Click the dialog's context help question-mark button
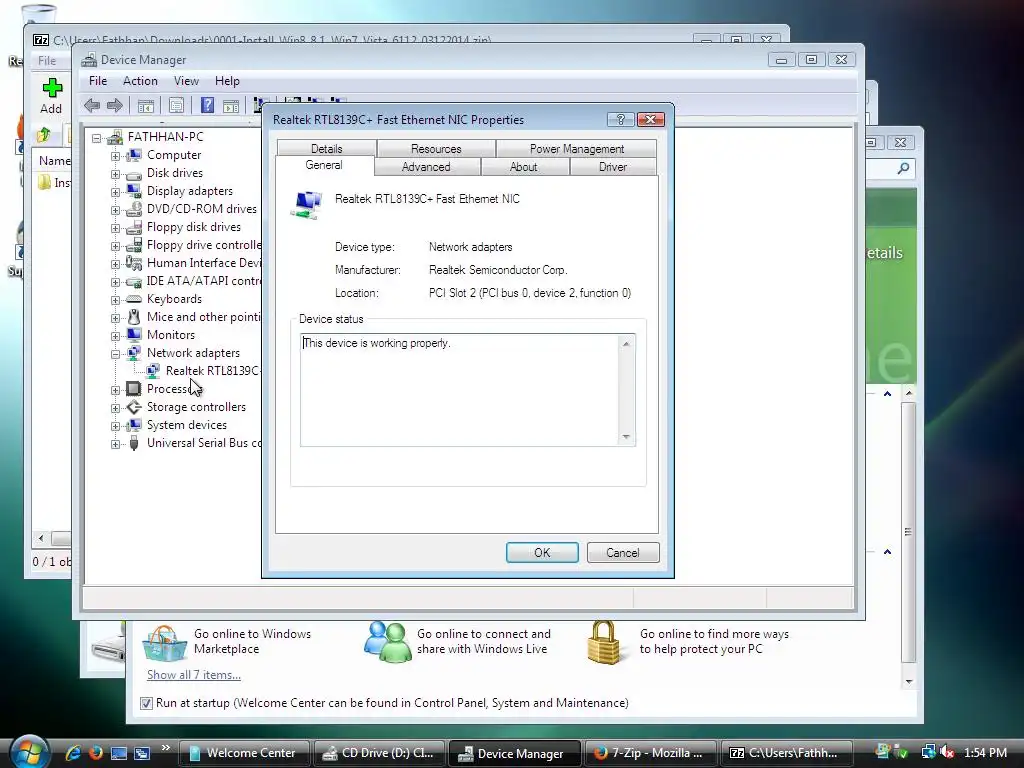Viewport: 1024px width, 768px height. point(620,120)
